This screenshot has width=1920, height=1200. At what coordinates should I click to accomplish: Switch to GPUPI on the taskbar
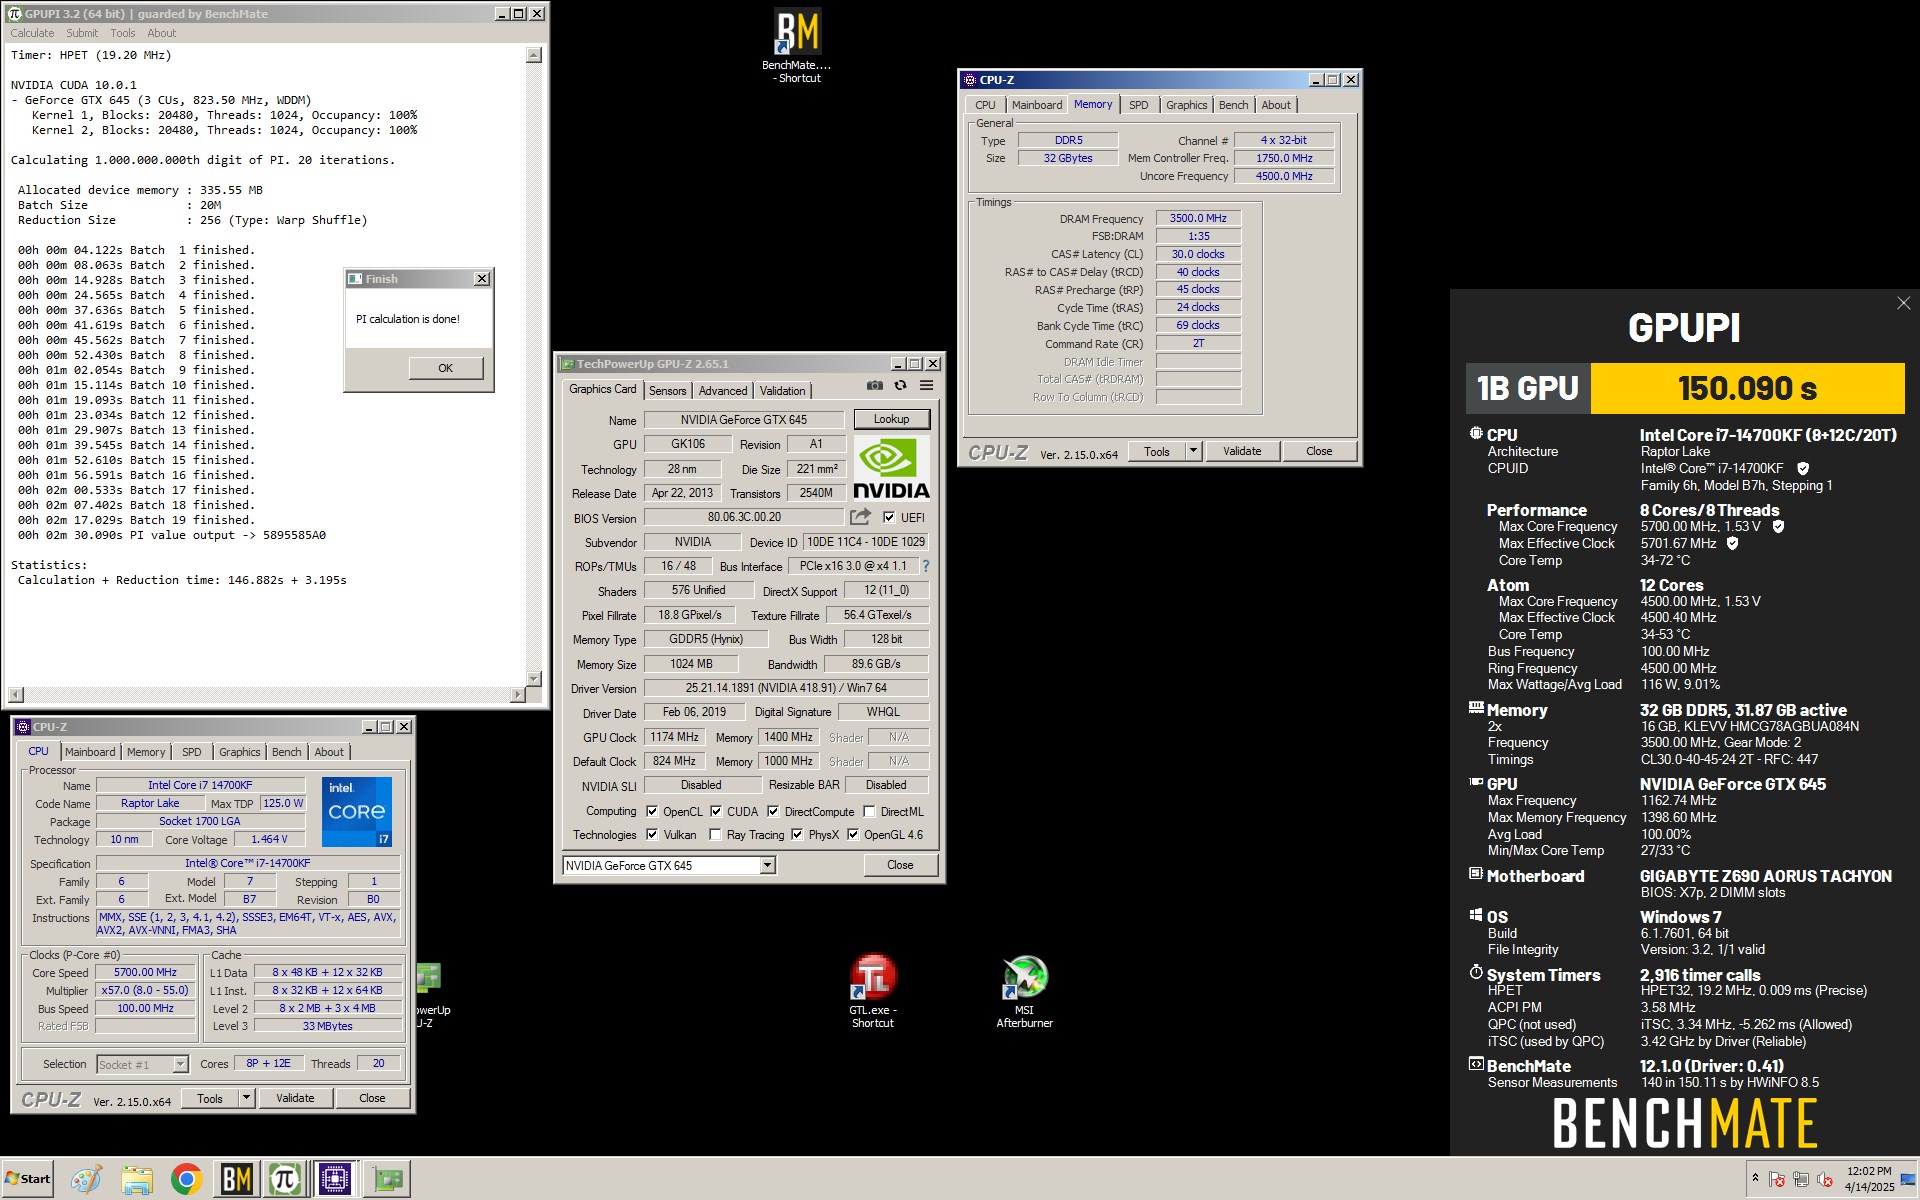click(x=285, y=1180)
